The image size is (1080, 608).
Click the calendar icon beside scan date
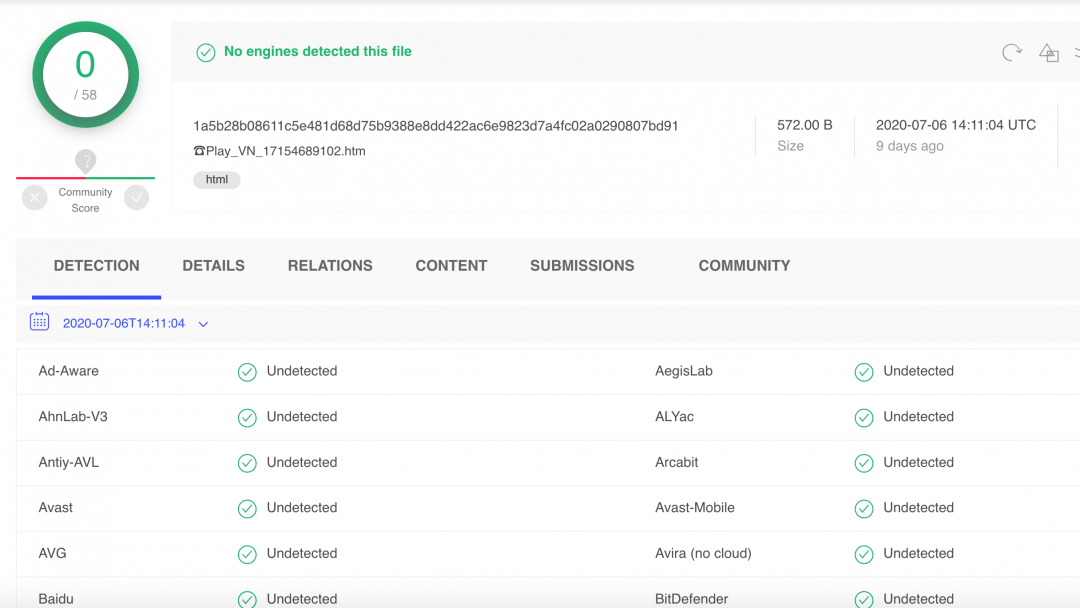click(x=39, y=322)
